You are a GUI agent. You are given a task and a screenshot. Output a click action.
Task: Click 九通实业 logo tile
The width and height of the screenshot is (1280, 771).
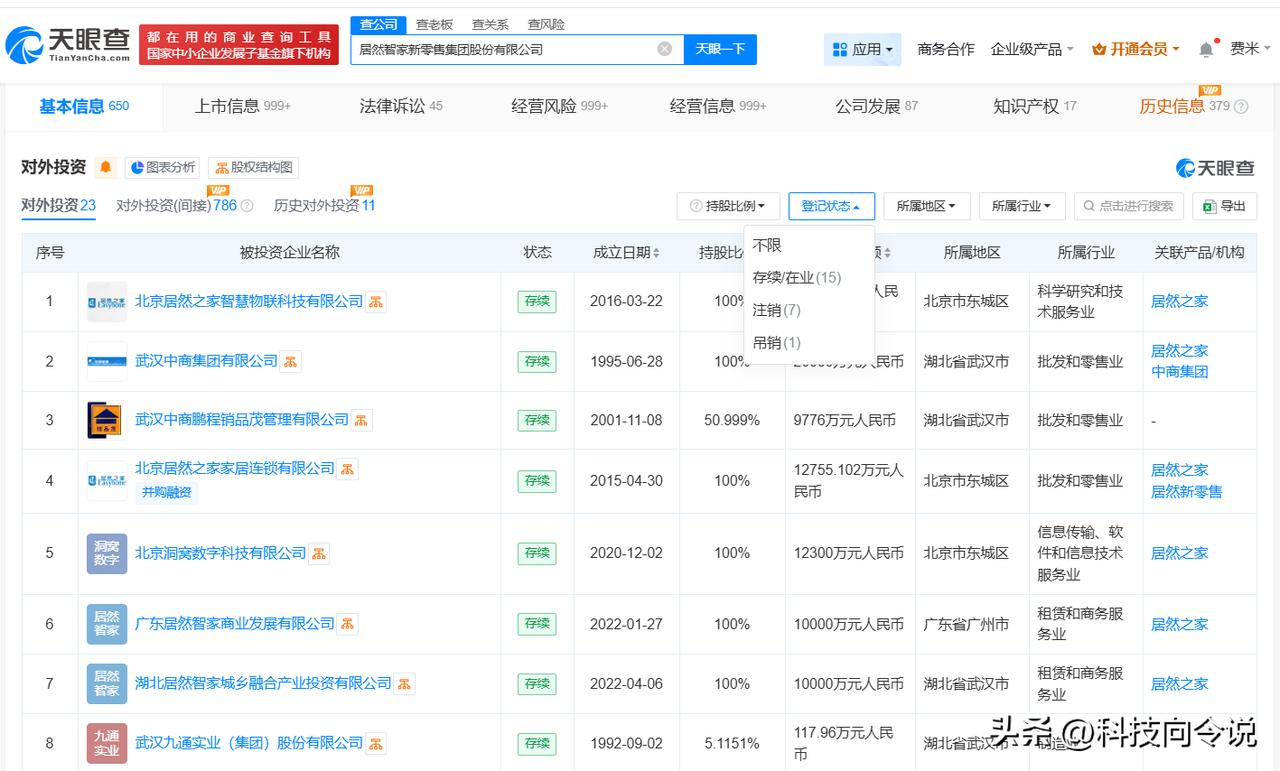pyautogui.click(x=107, y=743)
